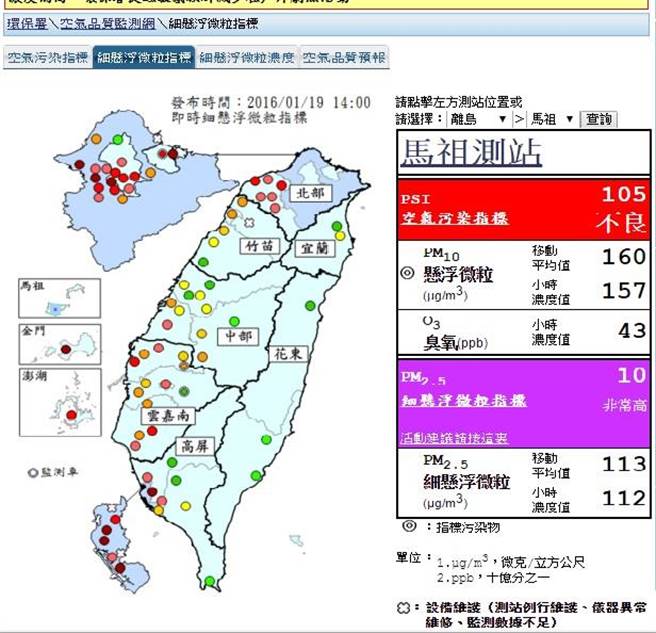This screenshot has width=656, height=633.
Task: Click the red PSI 105 不良 panel
Action: point(524,210)
